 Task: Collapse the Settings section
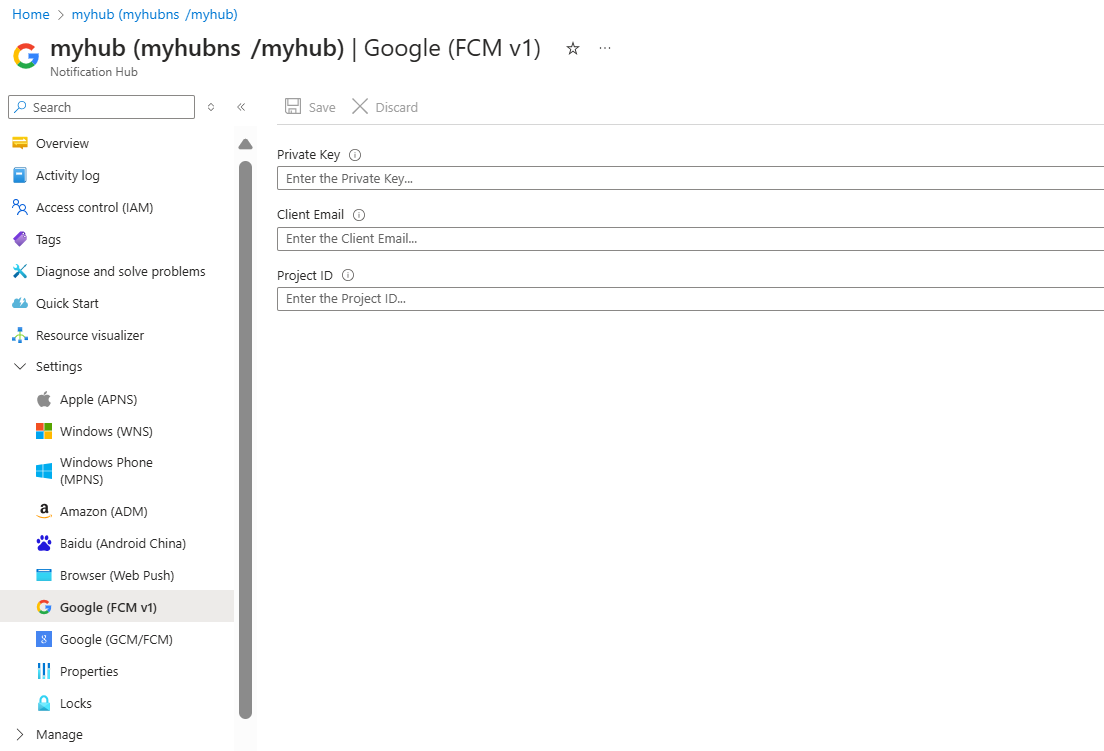point(20,366)
